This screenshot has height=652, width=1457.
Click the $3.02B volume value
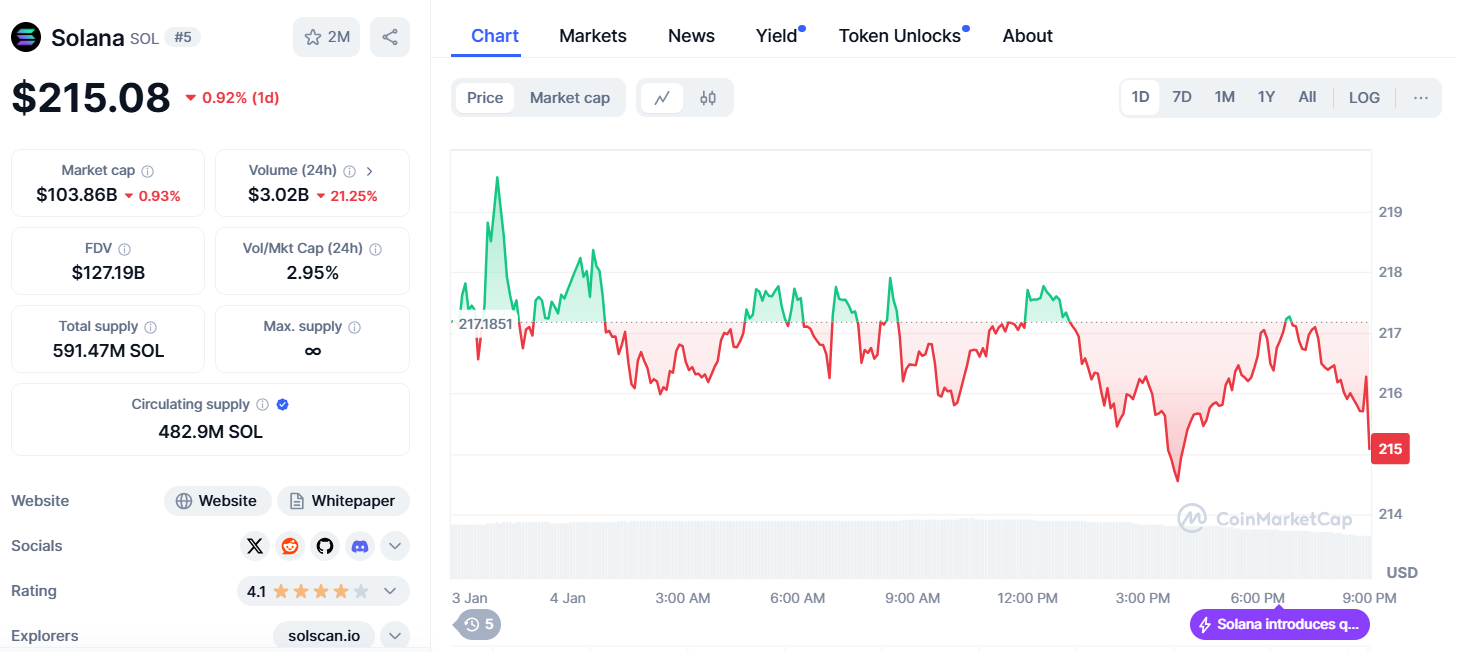pyautogui.click(x=278, y=195)
